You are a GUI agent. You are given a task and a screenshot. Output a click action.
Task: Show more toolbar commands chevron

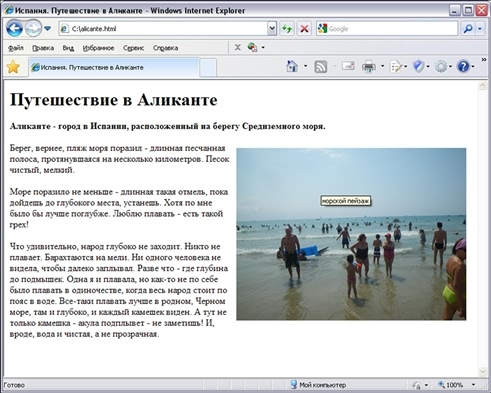[484, 60]
